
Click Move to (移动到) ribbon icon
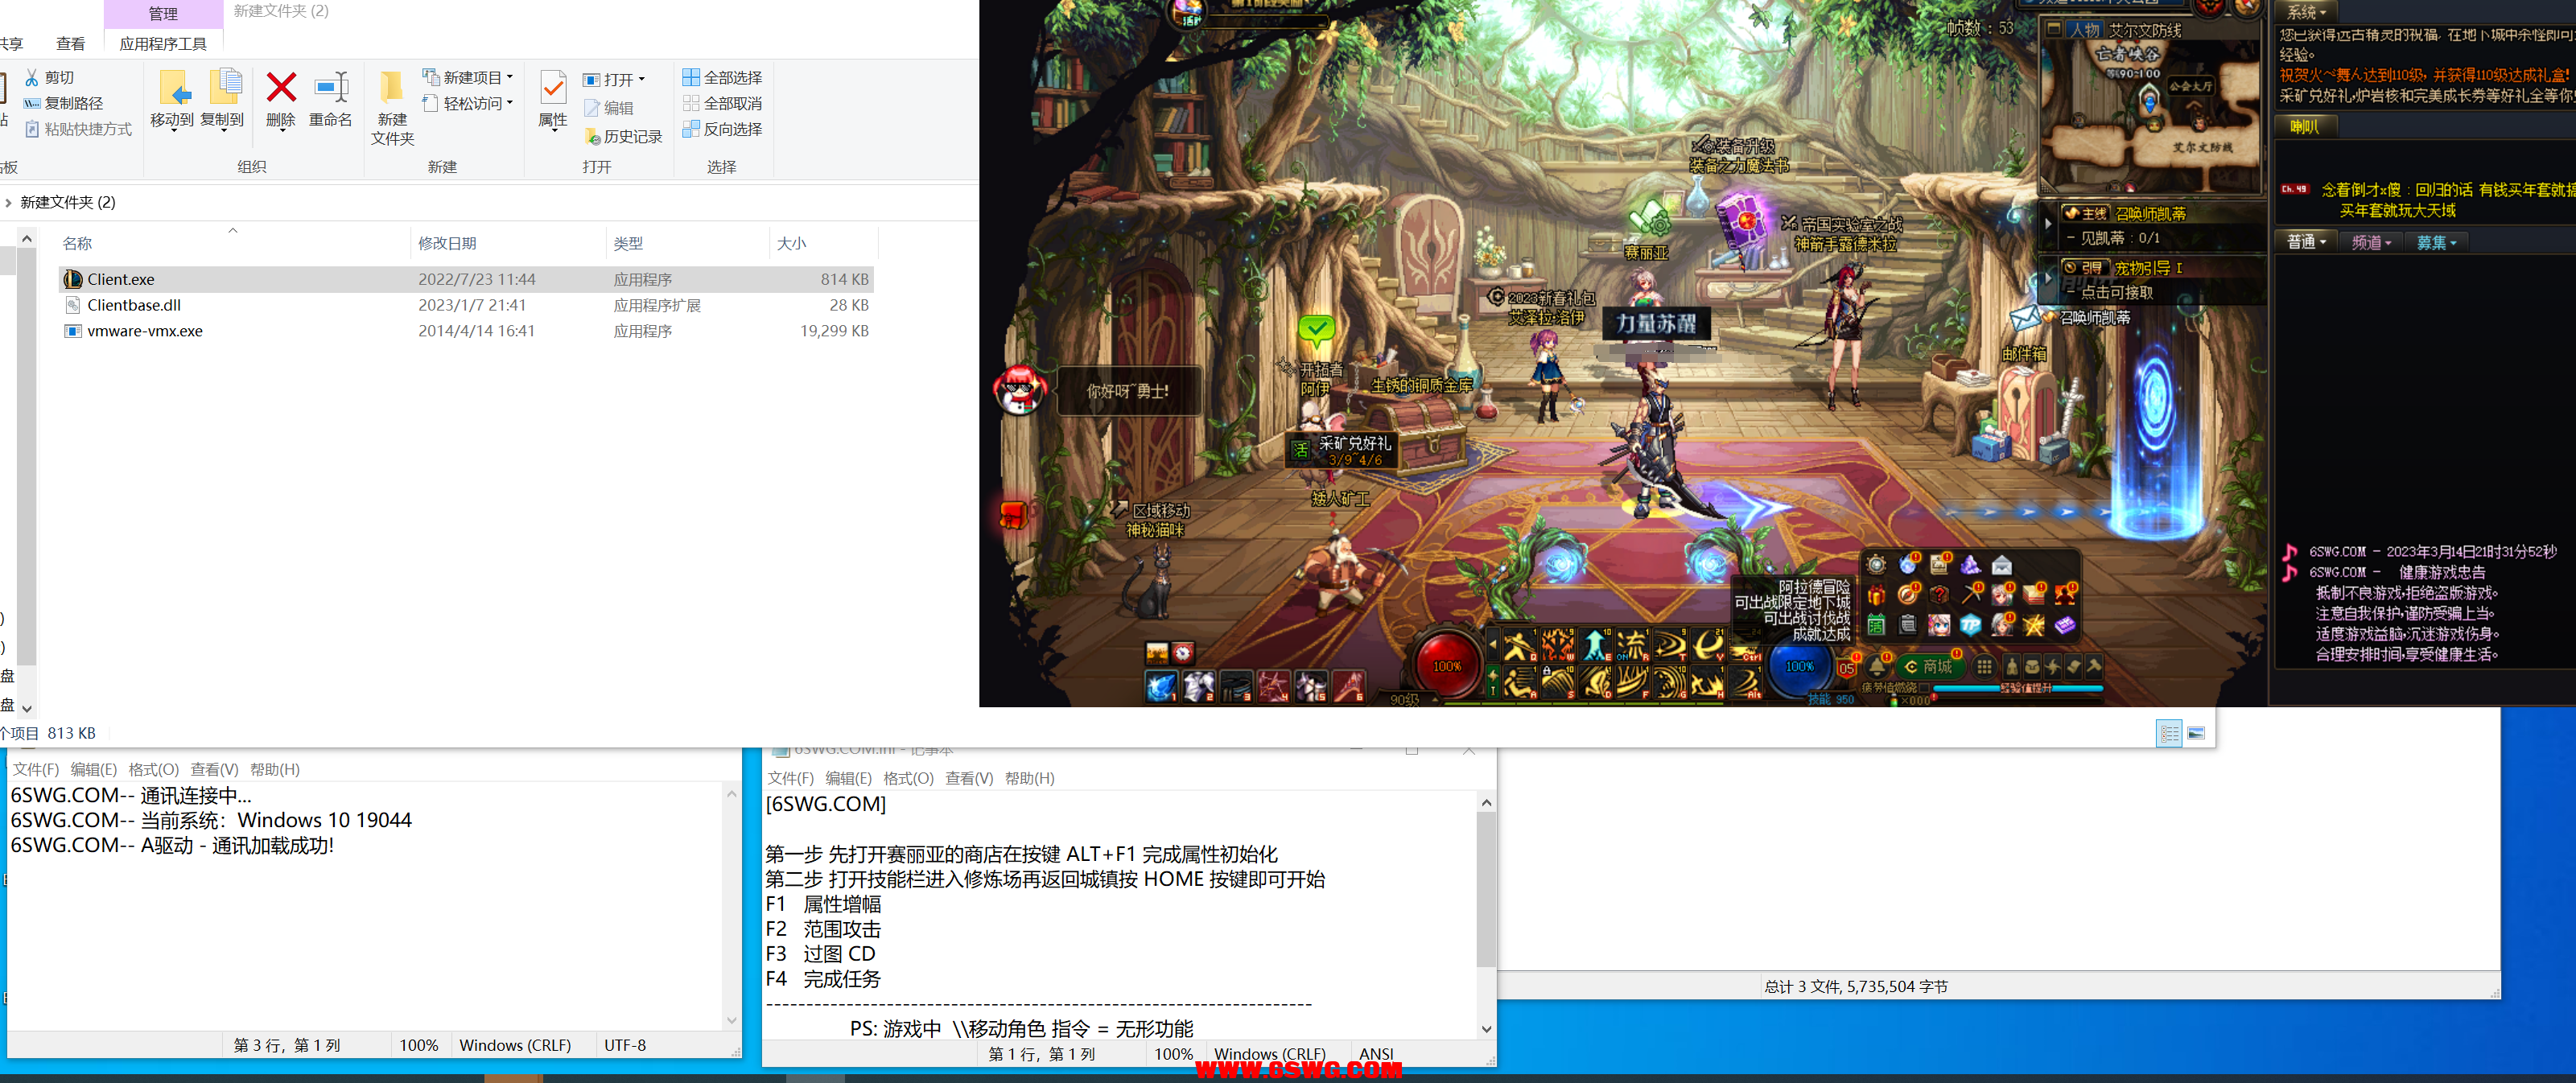coord(172,99)
